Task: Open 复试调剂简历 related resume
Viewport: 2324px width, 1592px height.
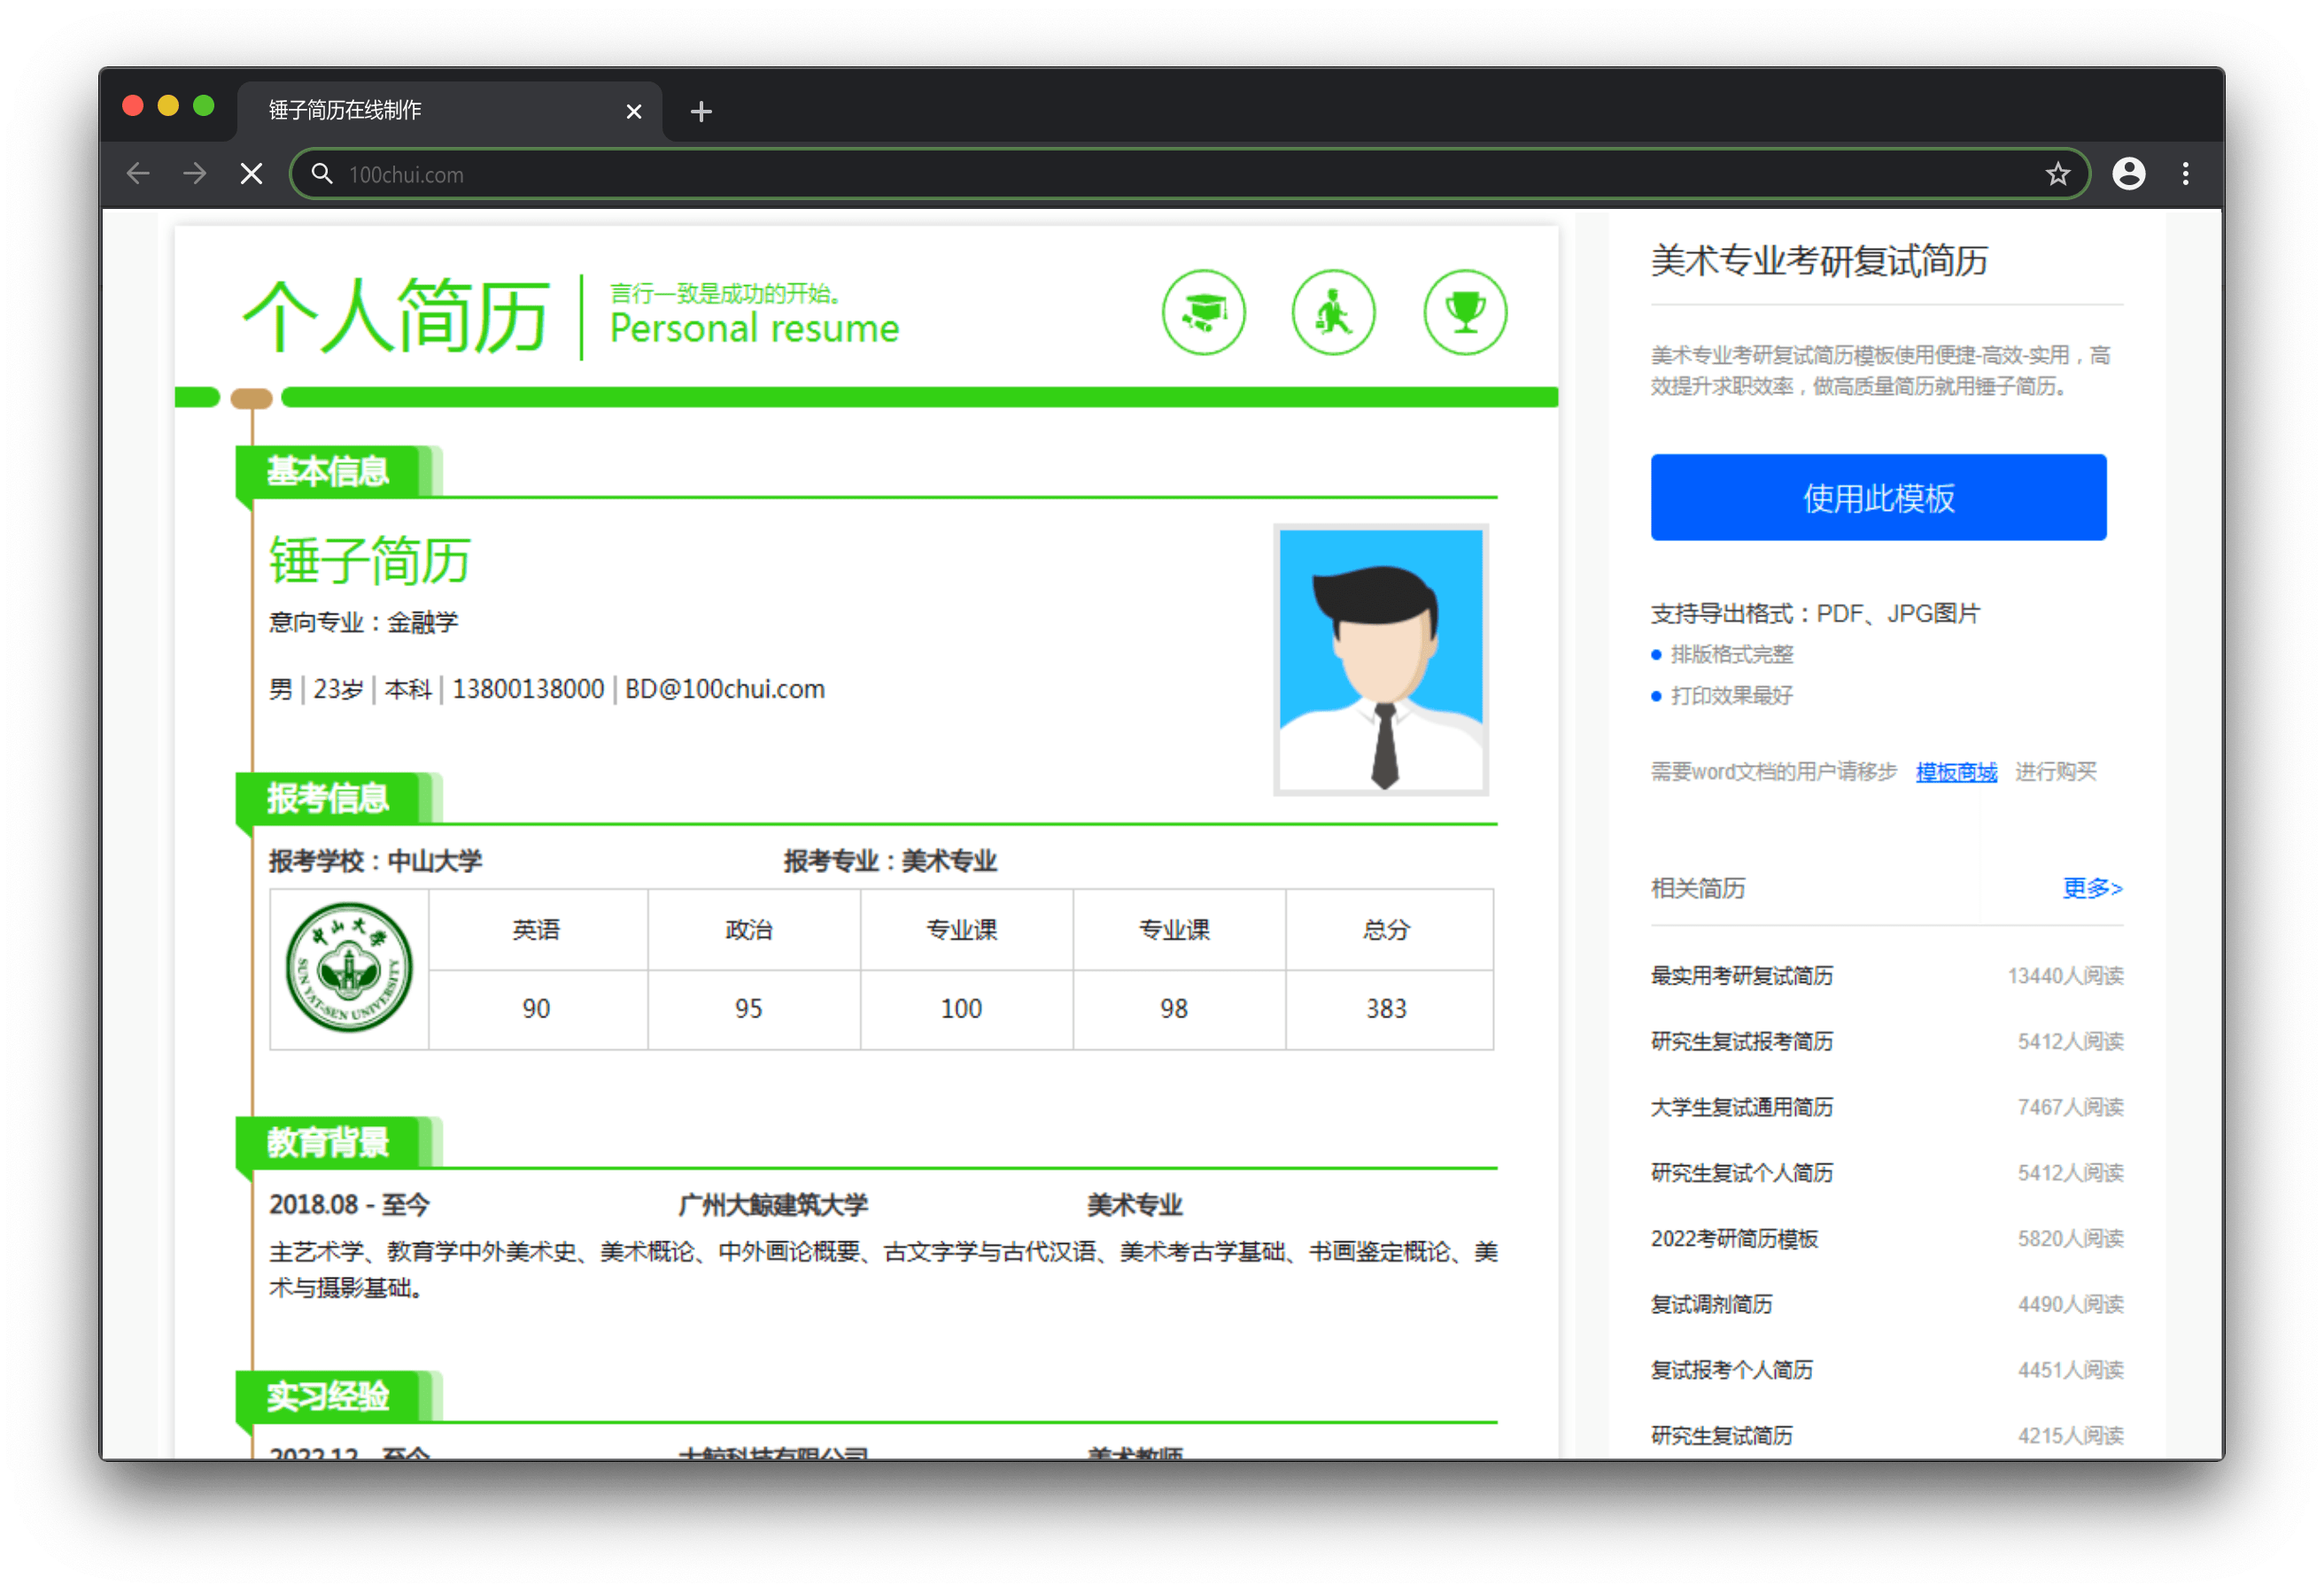Action: point(1711,1304)
